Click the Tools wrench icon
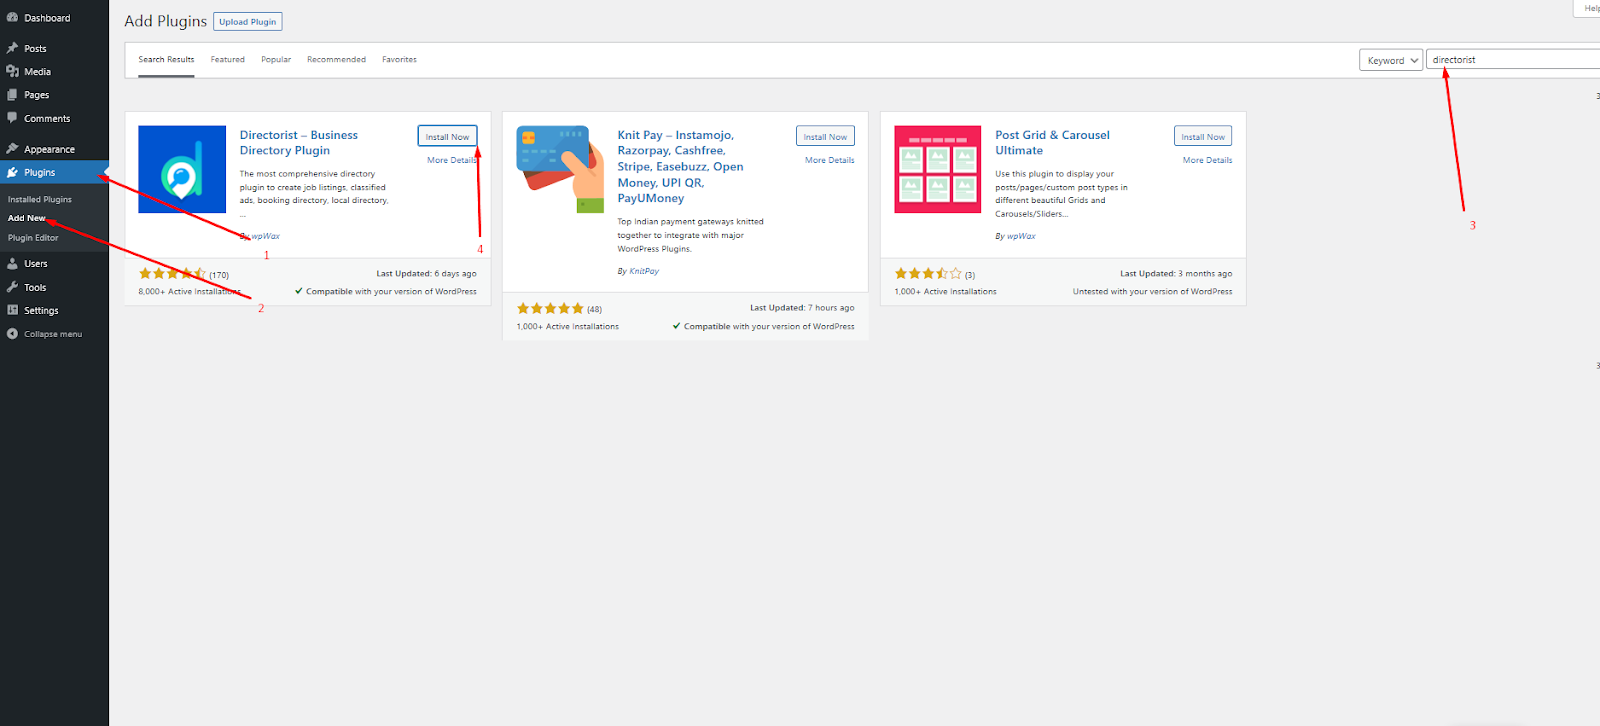Screen dimensions: 1600x726 tap(12, 287)
